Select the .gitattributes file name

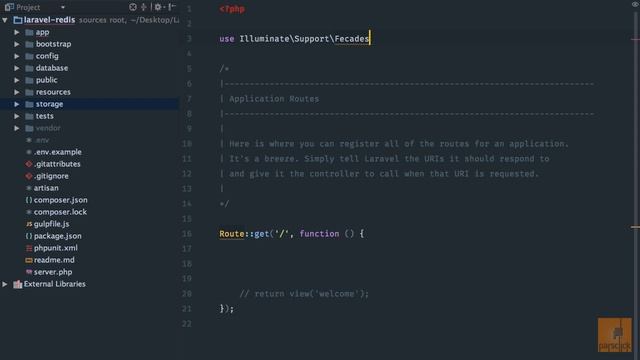(x=58, y=164)
